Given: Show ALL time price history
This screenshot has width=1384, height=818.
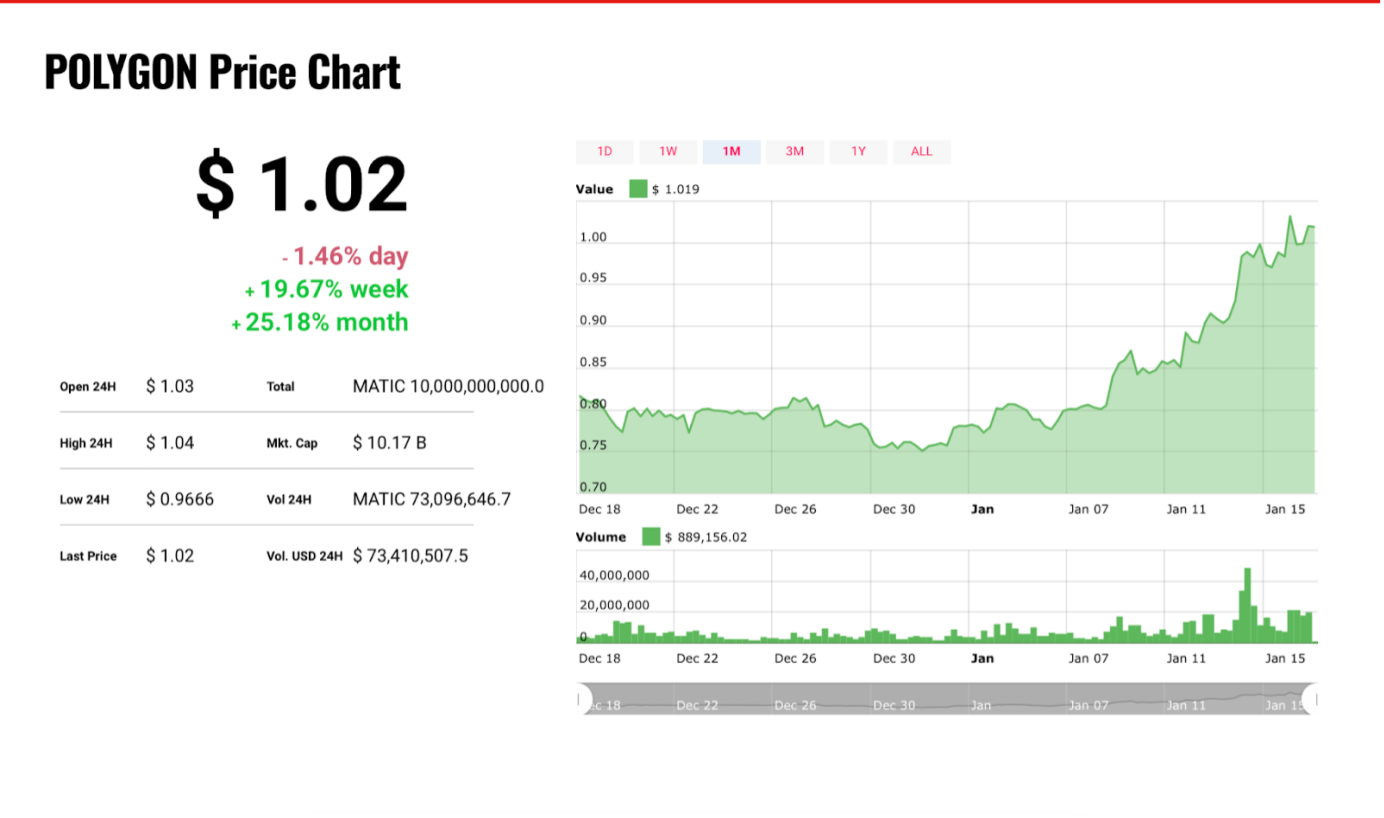Looking at the screenshot, I should [x=922, y=152].
